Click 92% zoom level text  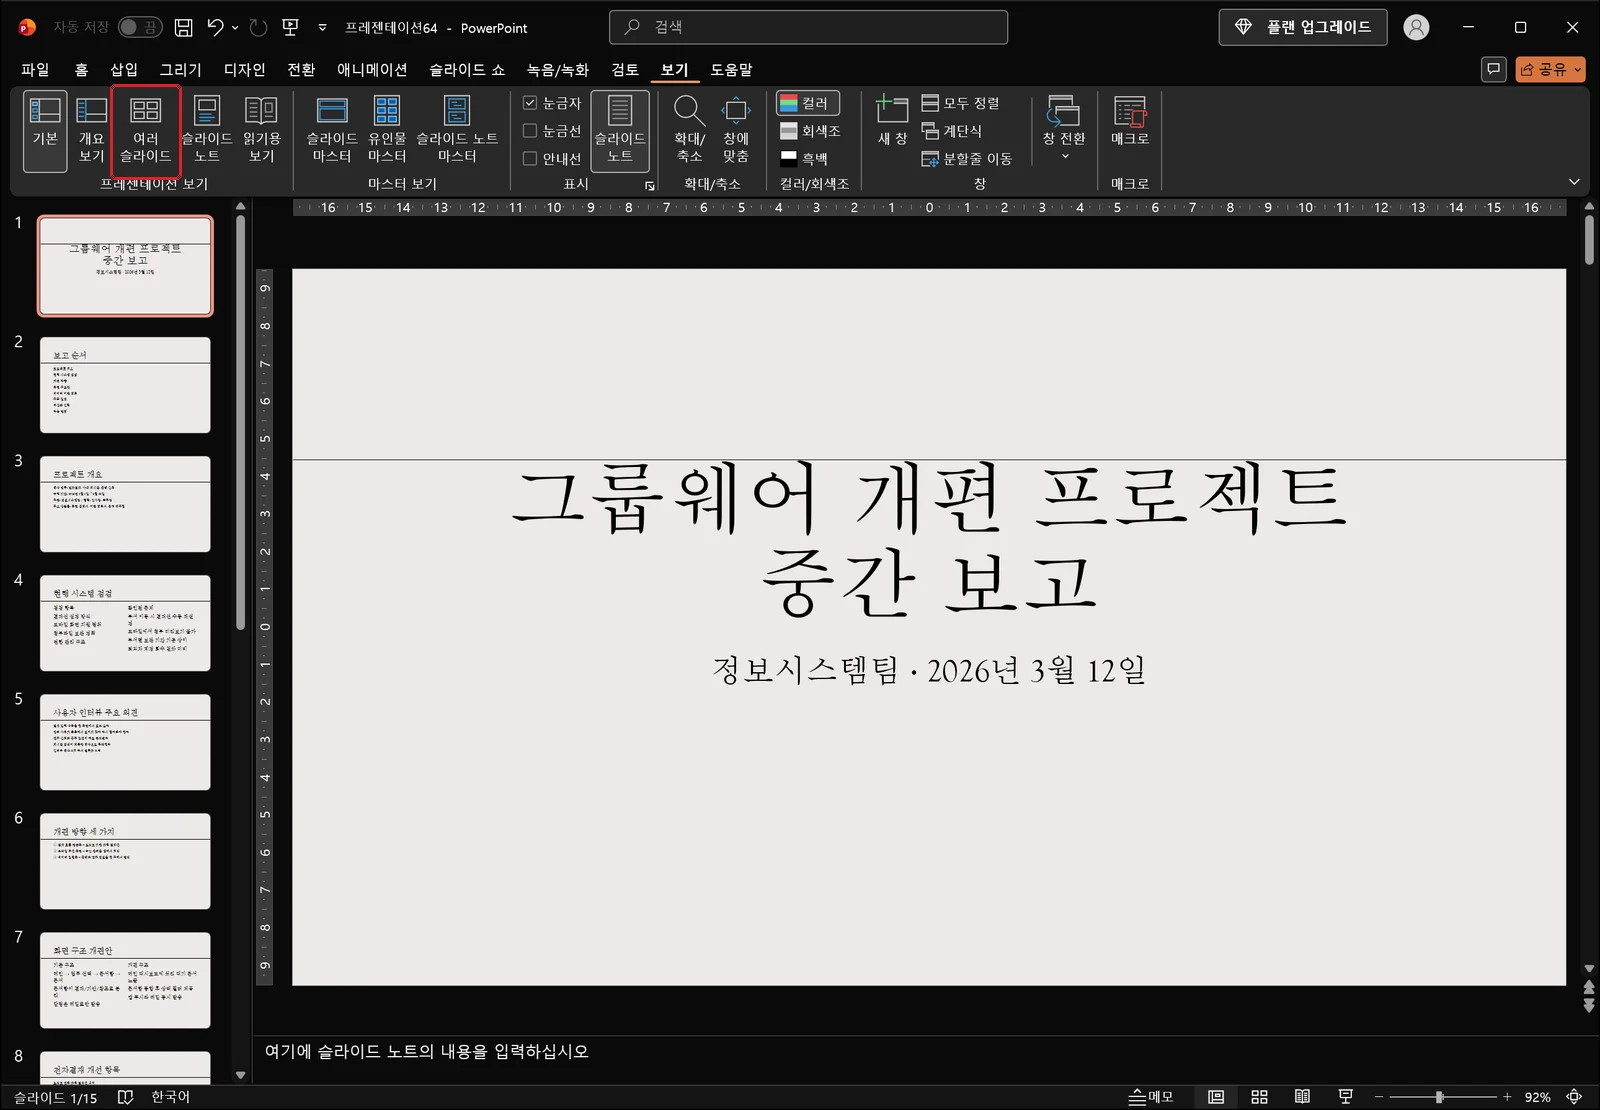pos(1537,1097)
